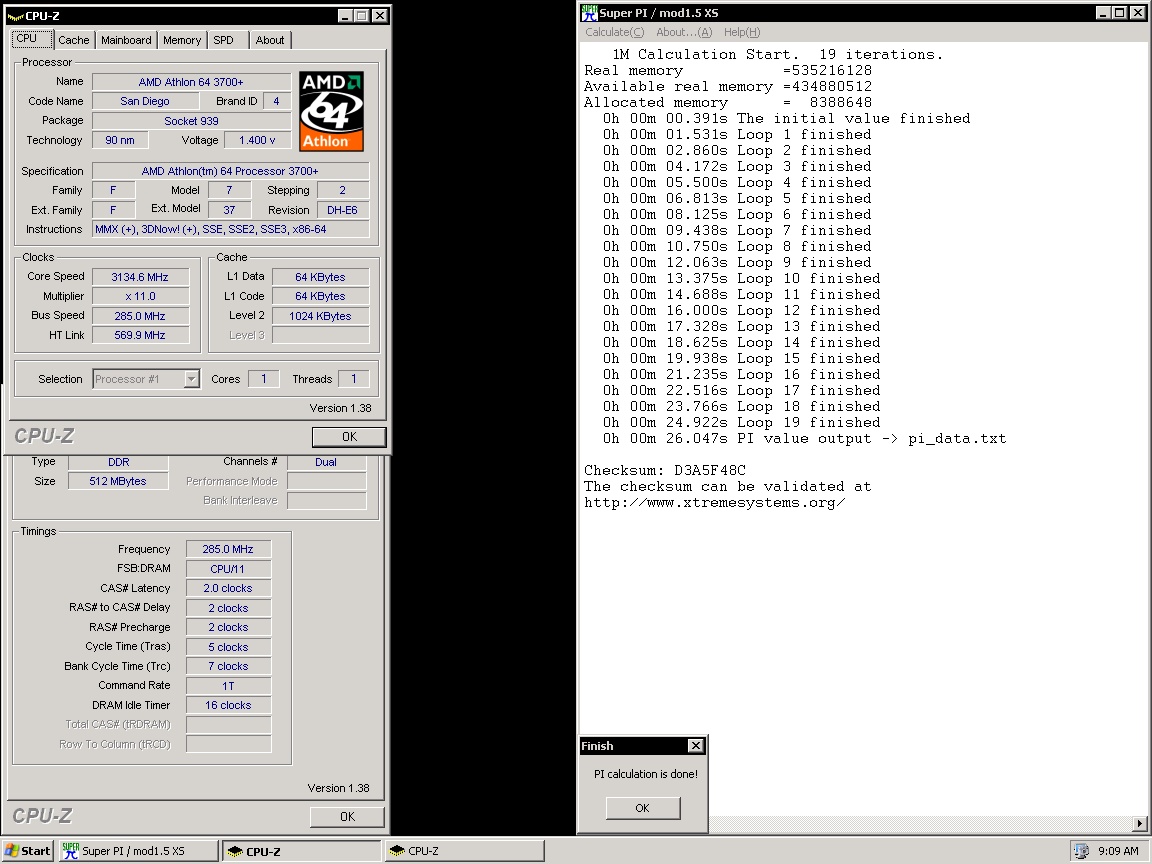Click OK in front CPU-Z window
The image size is (1152, 864).
click(x=350, y=436)
